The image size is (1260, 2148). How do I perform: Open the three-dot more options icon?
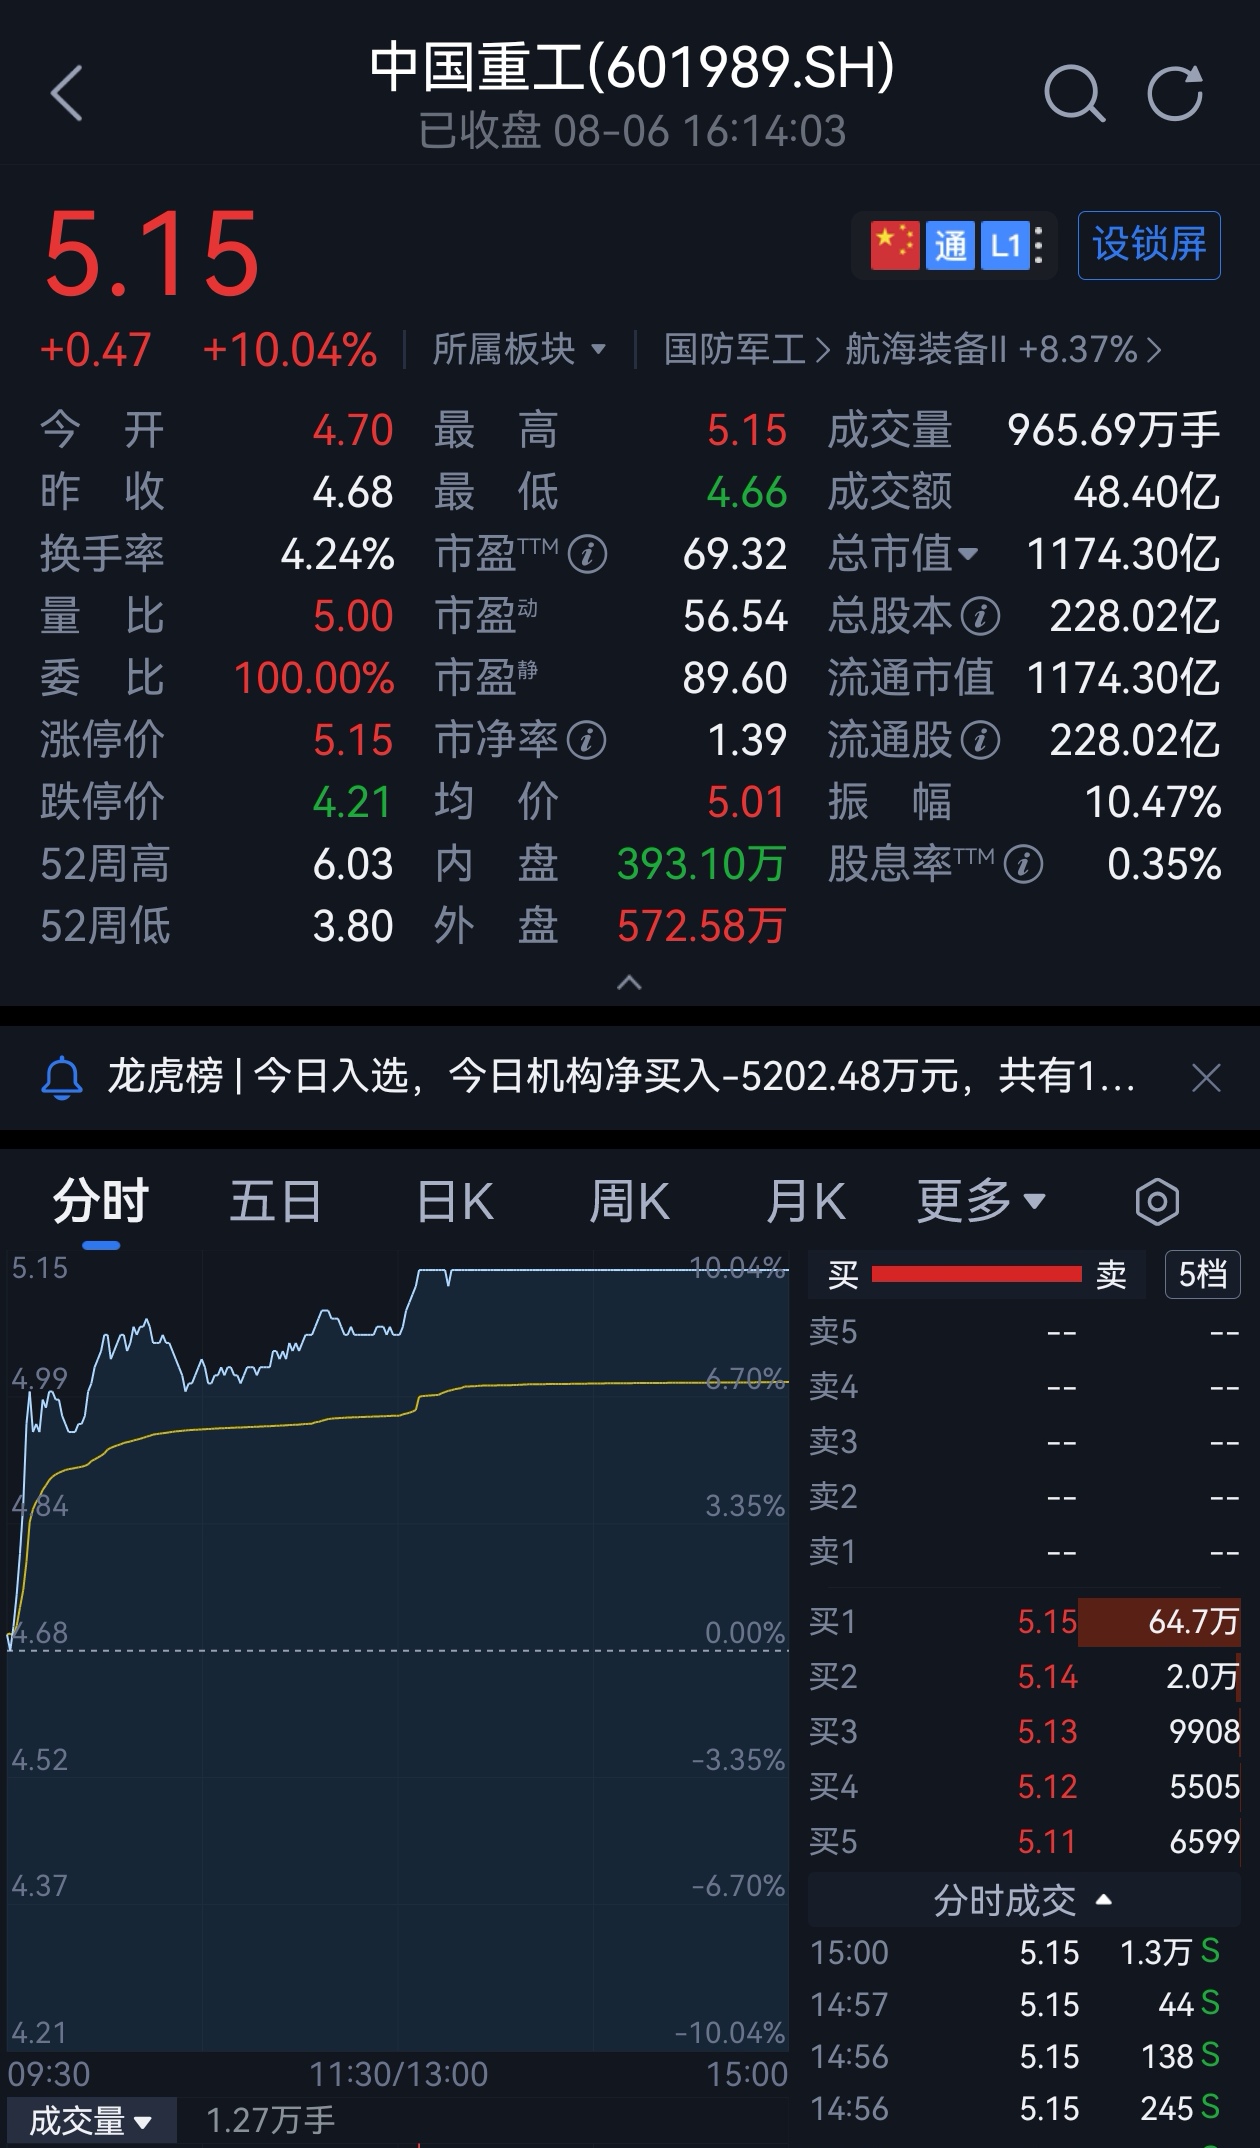pyautogui.click(x=1039, y=246)
